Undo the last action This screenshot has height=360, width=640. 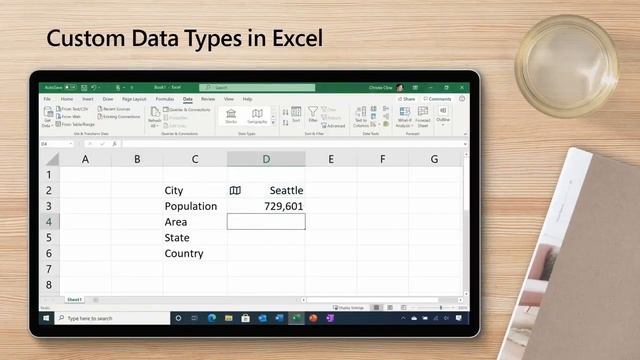(94, 87)
